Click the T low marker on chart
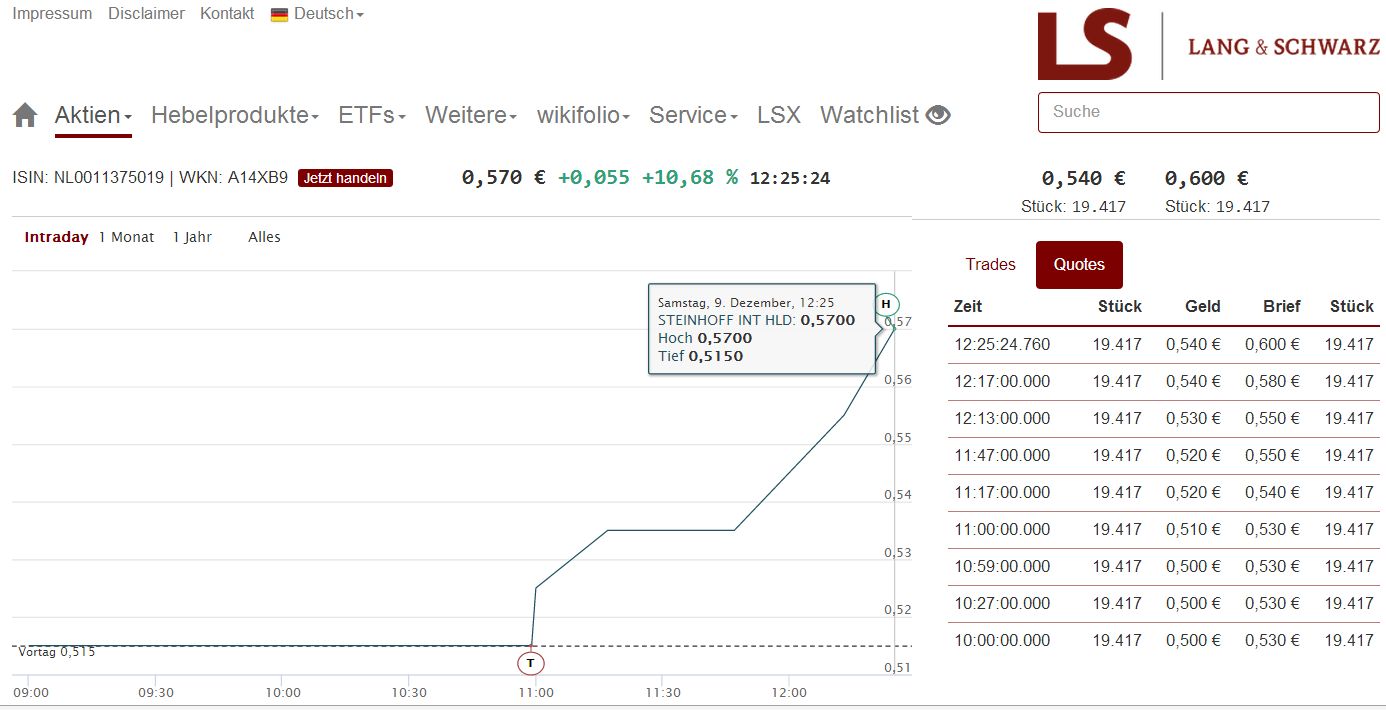This screenshot has height=710, width=1386. (531, 663)
